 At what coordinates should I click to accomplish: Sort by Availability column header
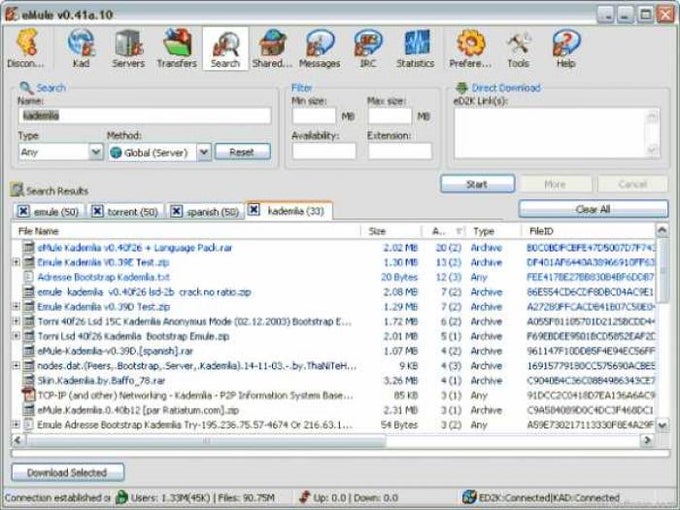445,231
